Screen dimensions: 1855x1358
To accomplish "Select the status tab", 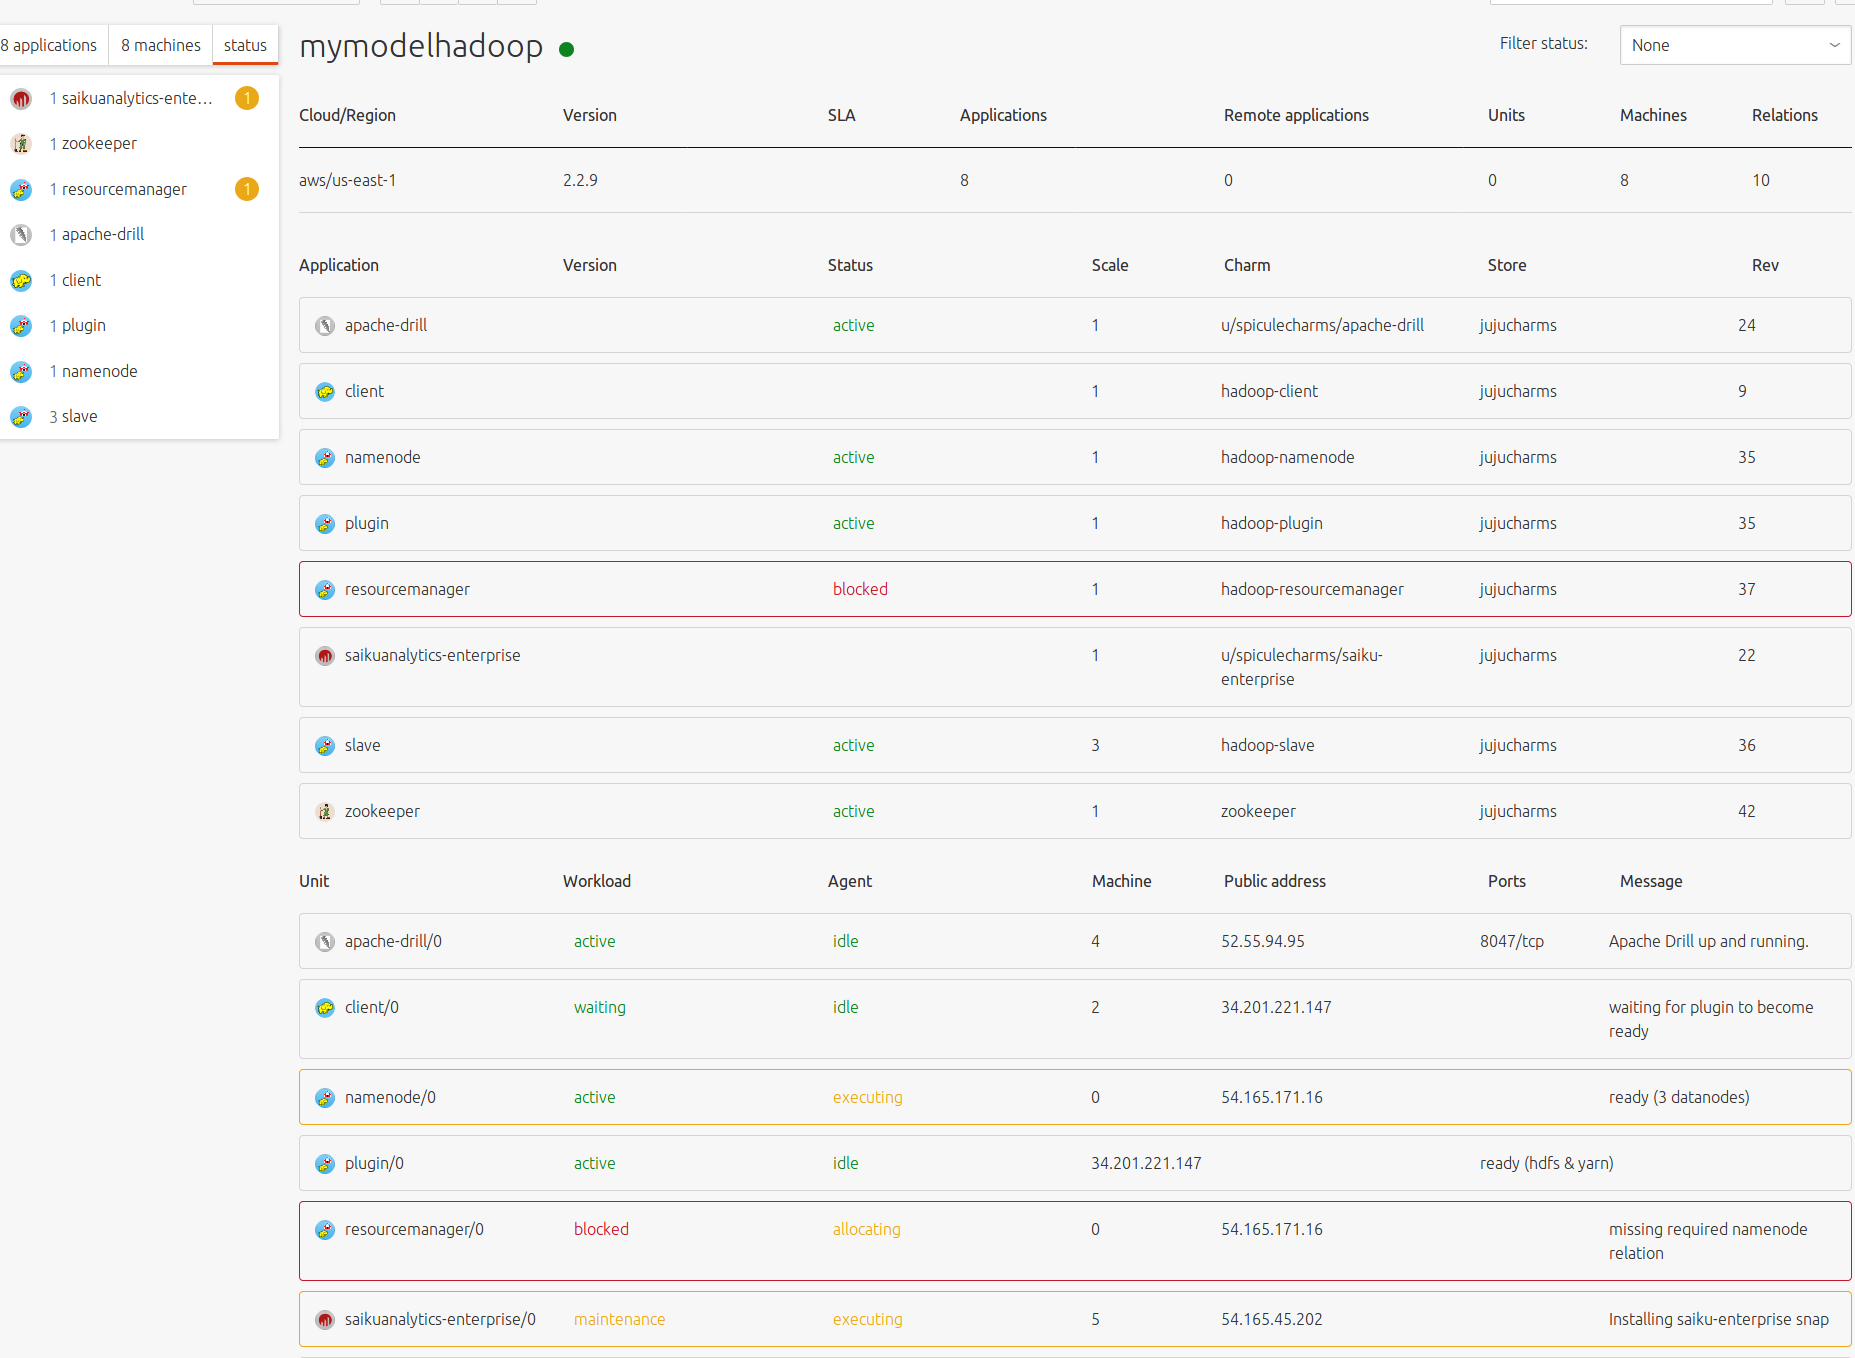I will (245, 45).
